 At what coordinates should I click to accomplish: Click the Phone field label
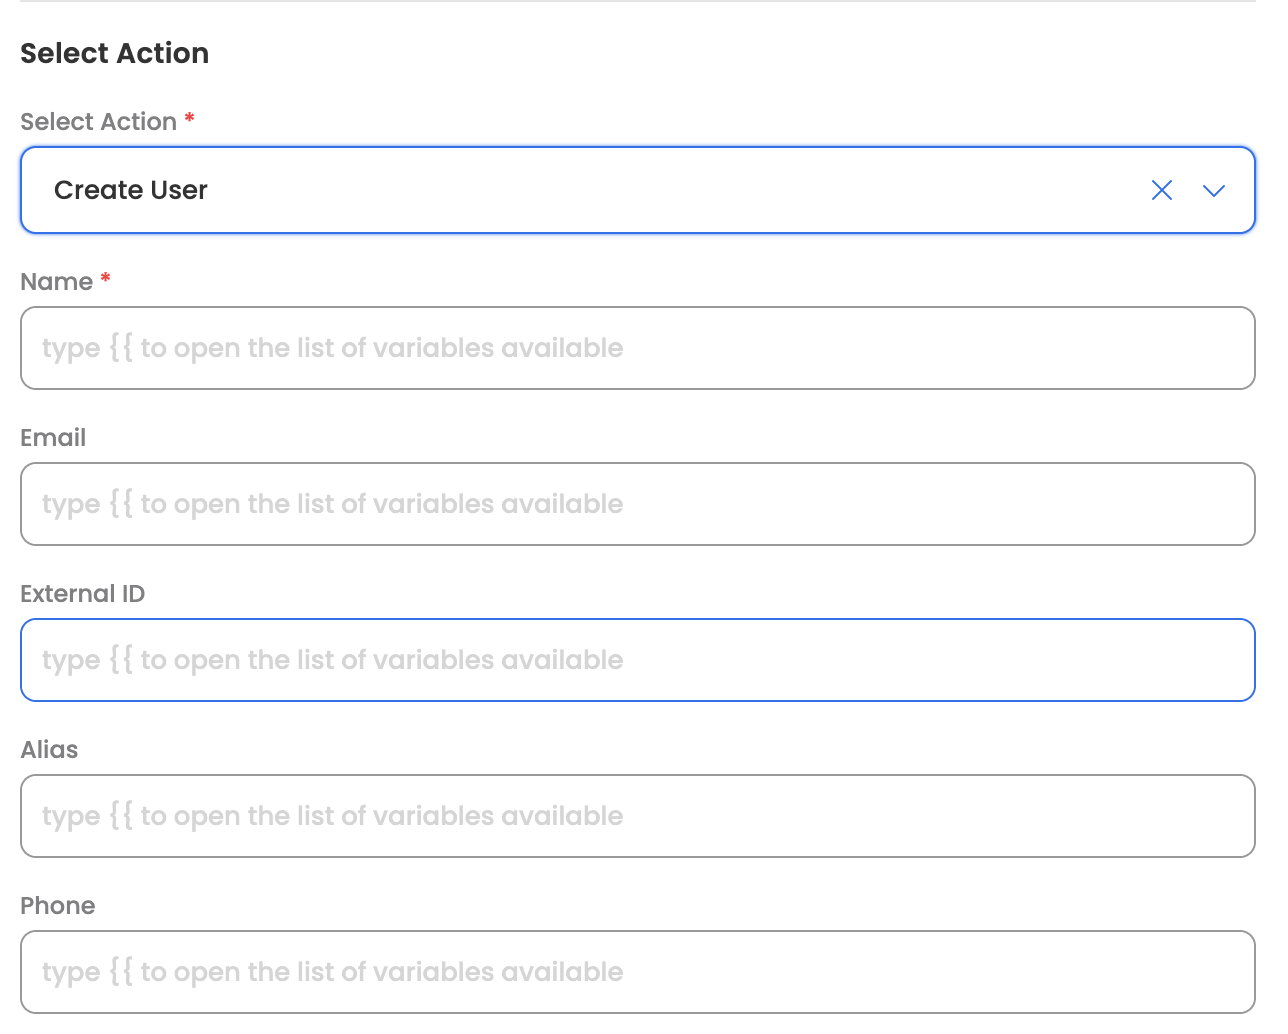(58, 906)
